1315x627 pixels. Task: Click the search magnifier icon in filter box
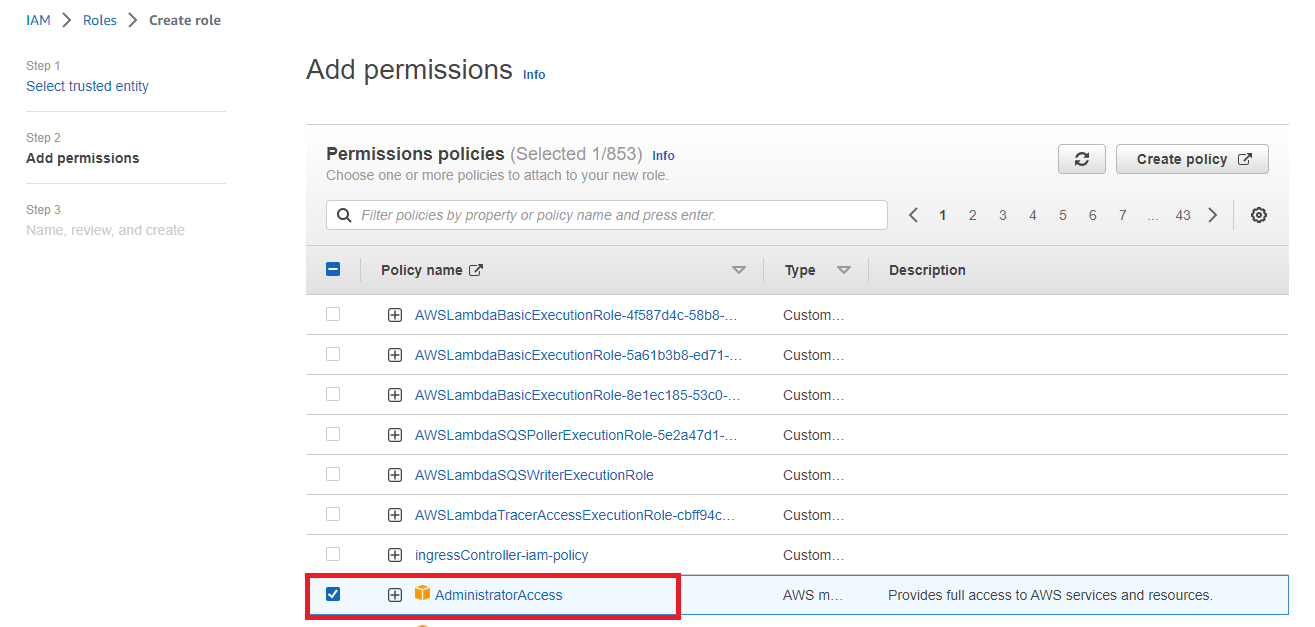click(x=345, y=215)
